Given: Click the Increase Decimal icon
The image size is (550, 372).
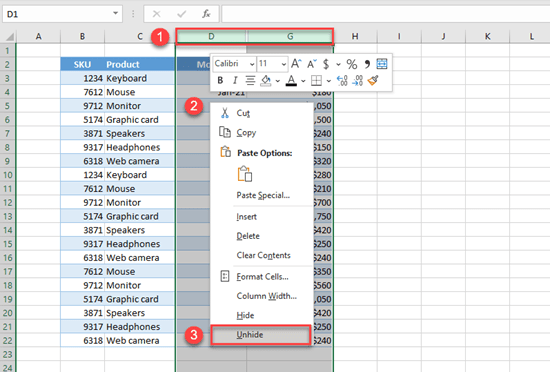Looking at the screenshot, I should [342, 81].
